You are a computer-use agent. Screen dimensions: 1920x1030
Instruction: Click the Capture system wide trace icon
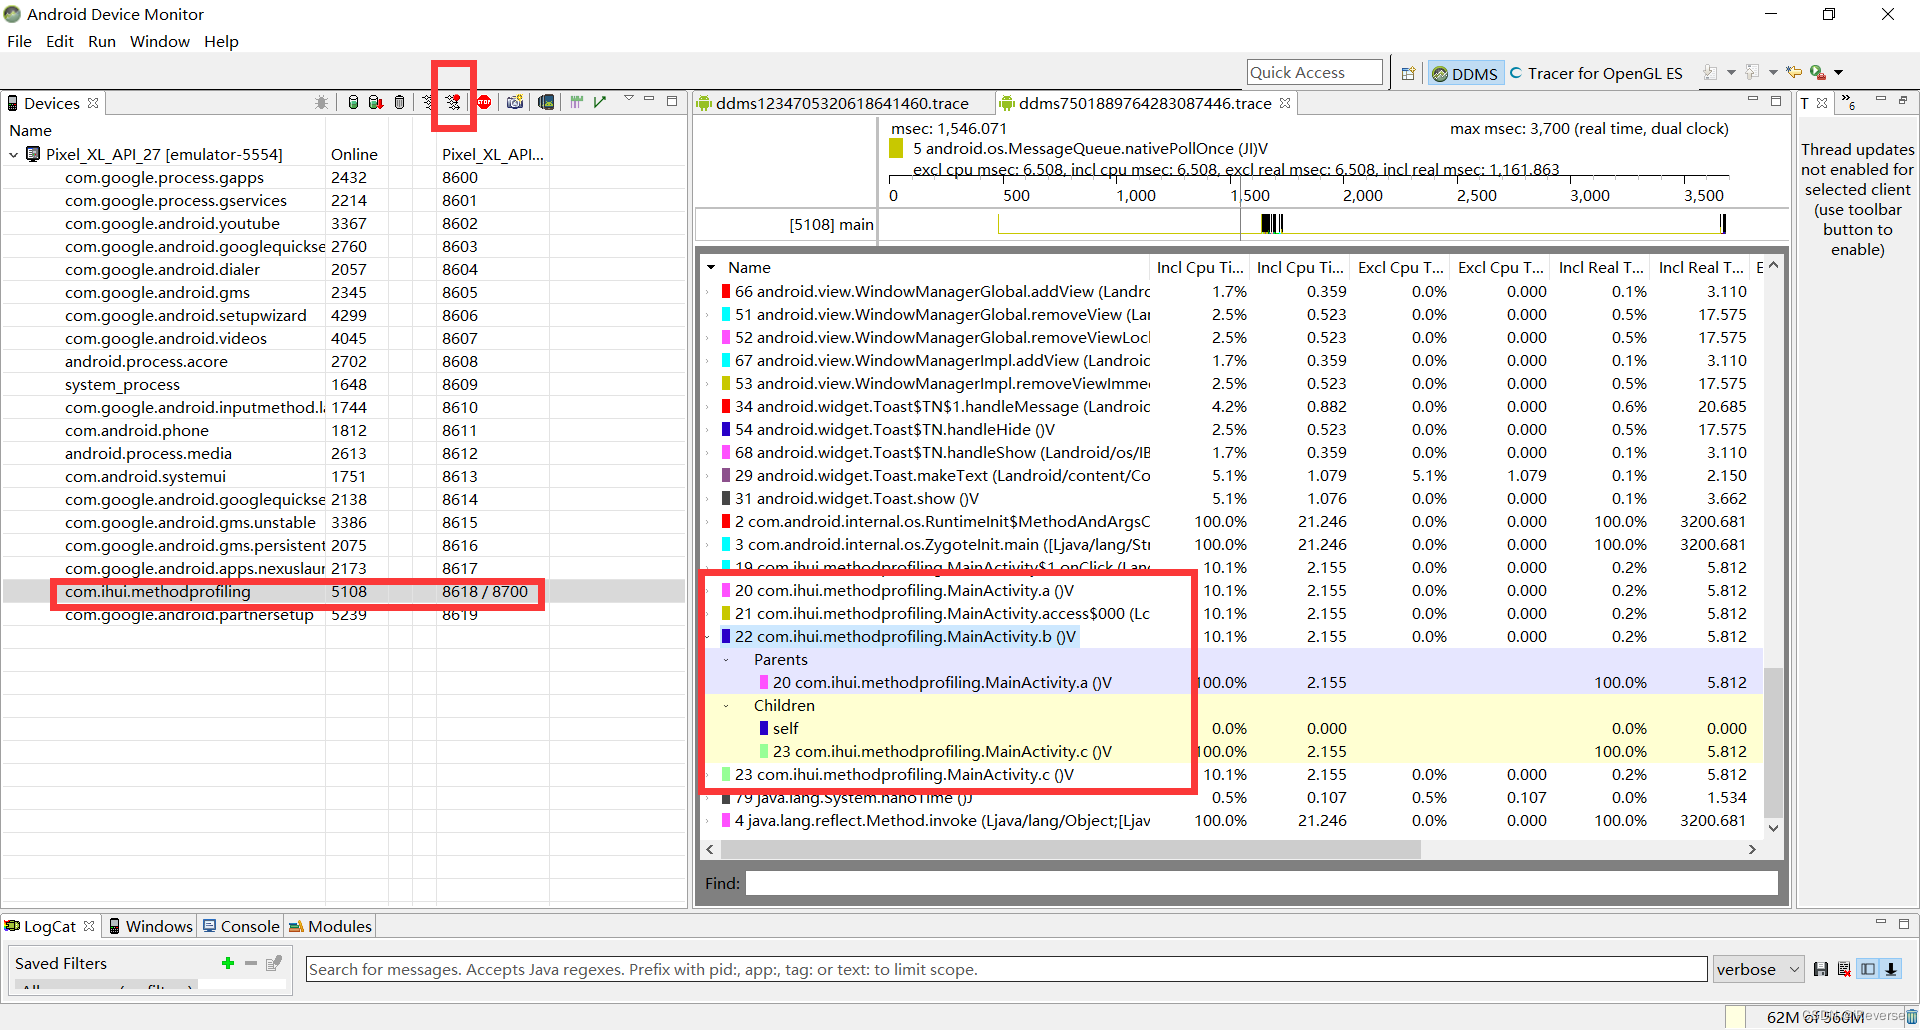pyautogui.click(x=577, y=102)
